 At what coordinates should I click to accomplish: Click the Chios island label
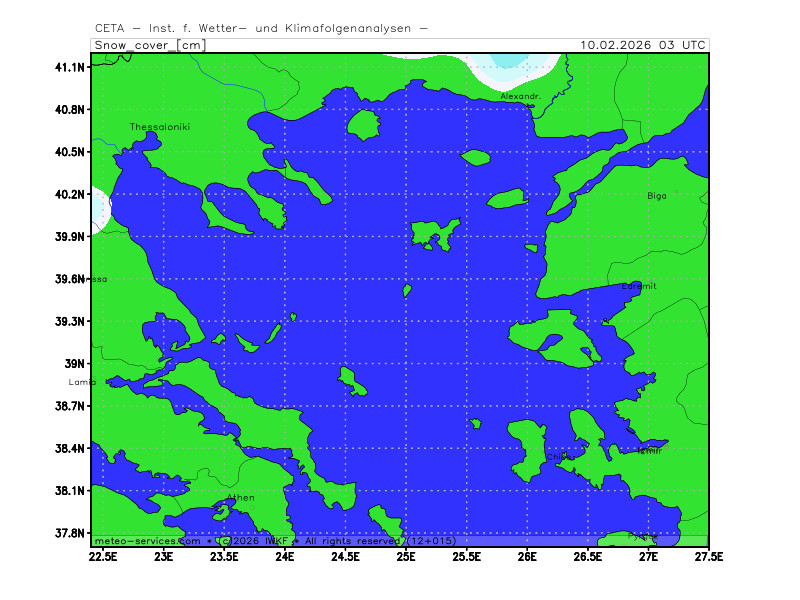click(x=558, y=457)
